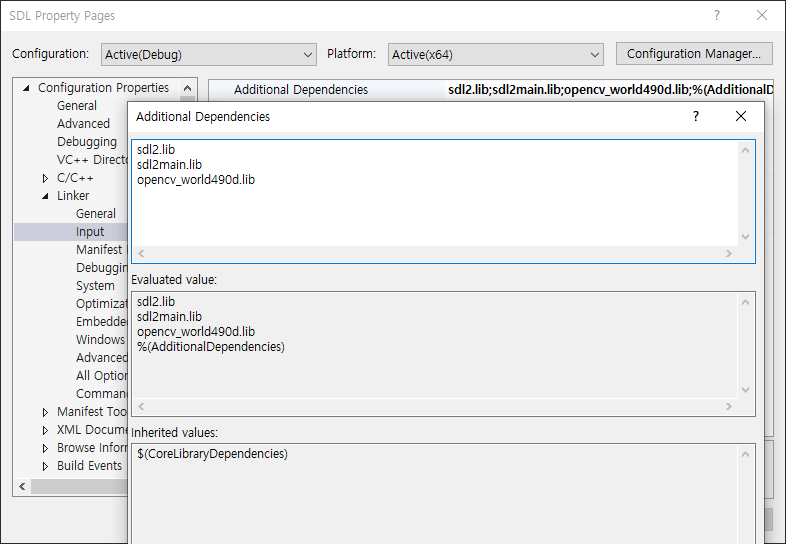Click right arrow of edit box horizontal scrollbar
786x544 pixels.
click(x=729, y=254)
